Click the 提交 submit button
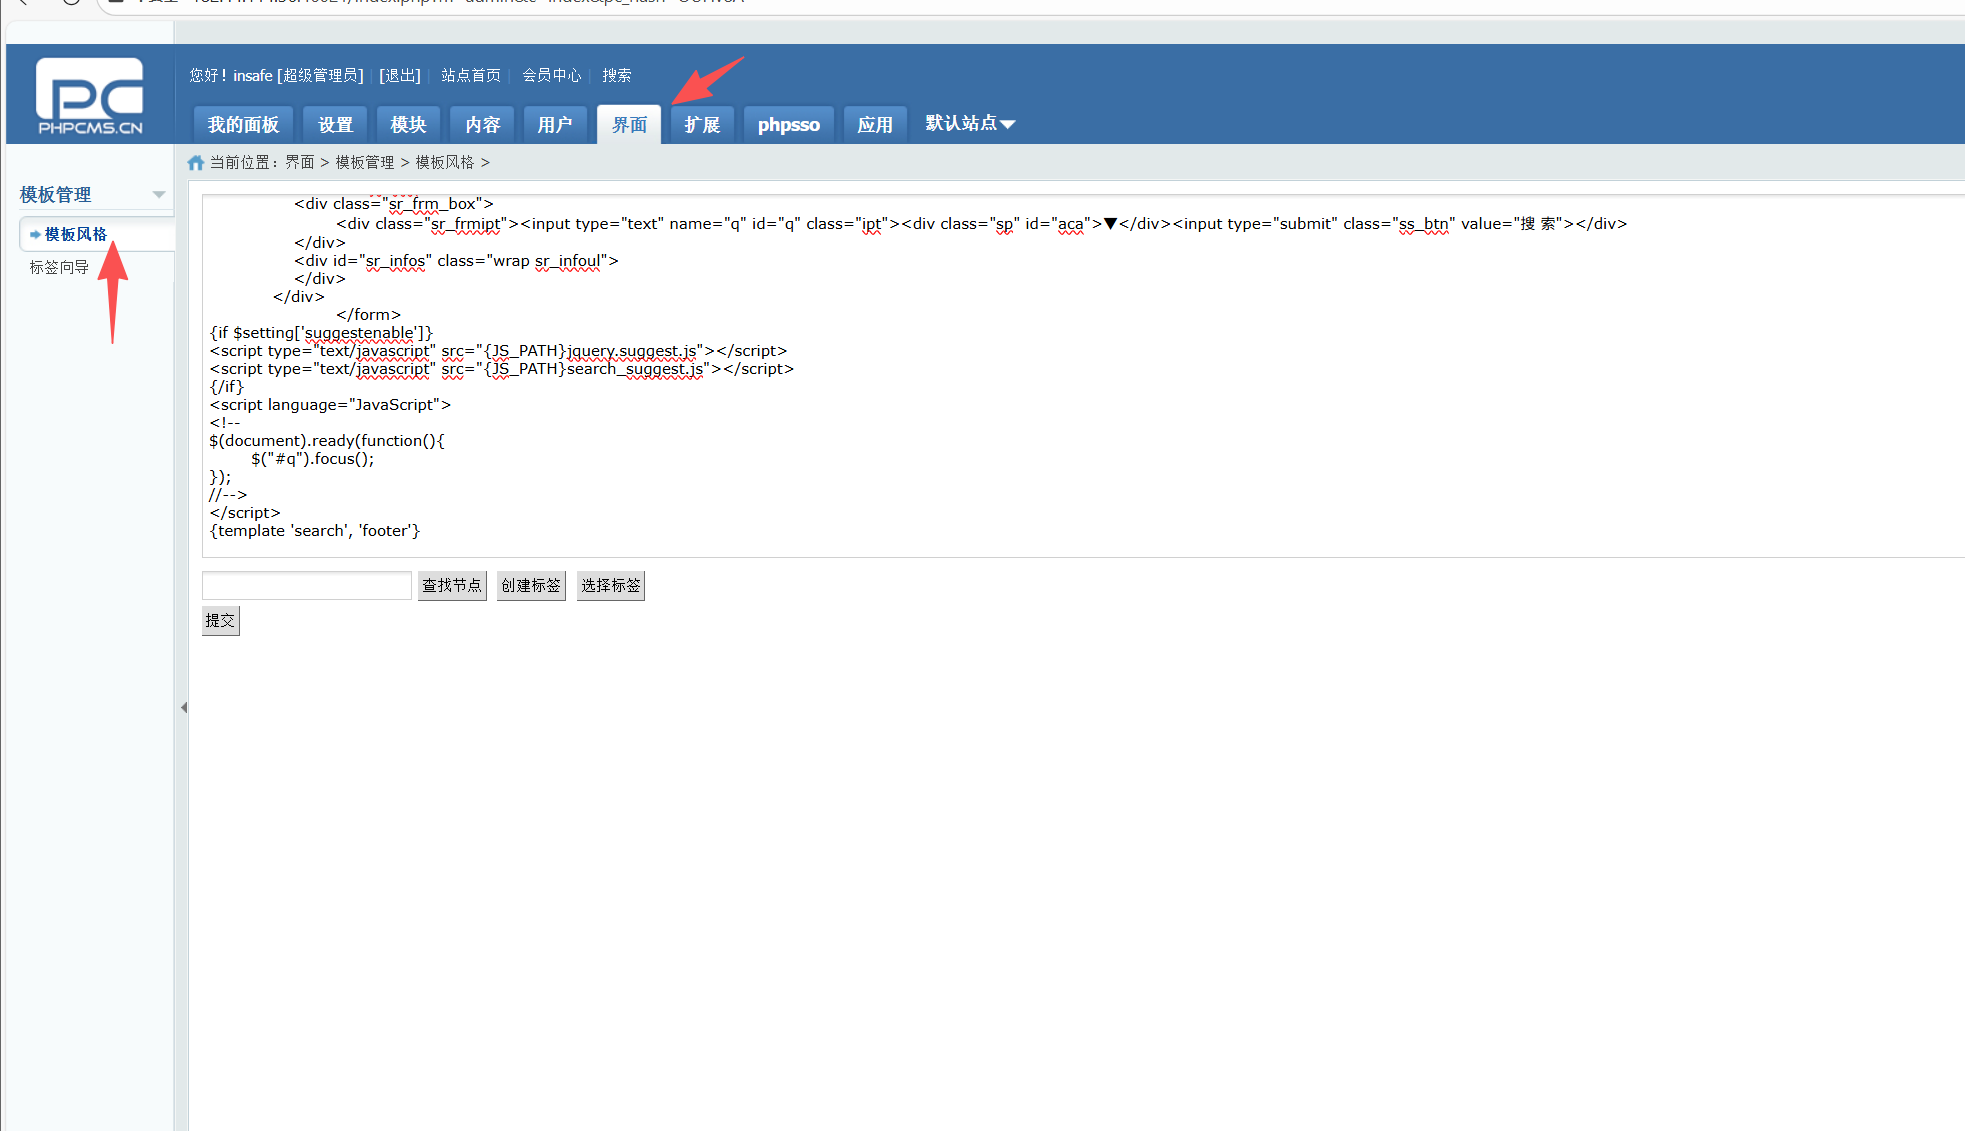1965x1131 pixels. pos(220,621)
